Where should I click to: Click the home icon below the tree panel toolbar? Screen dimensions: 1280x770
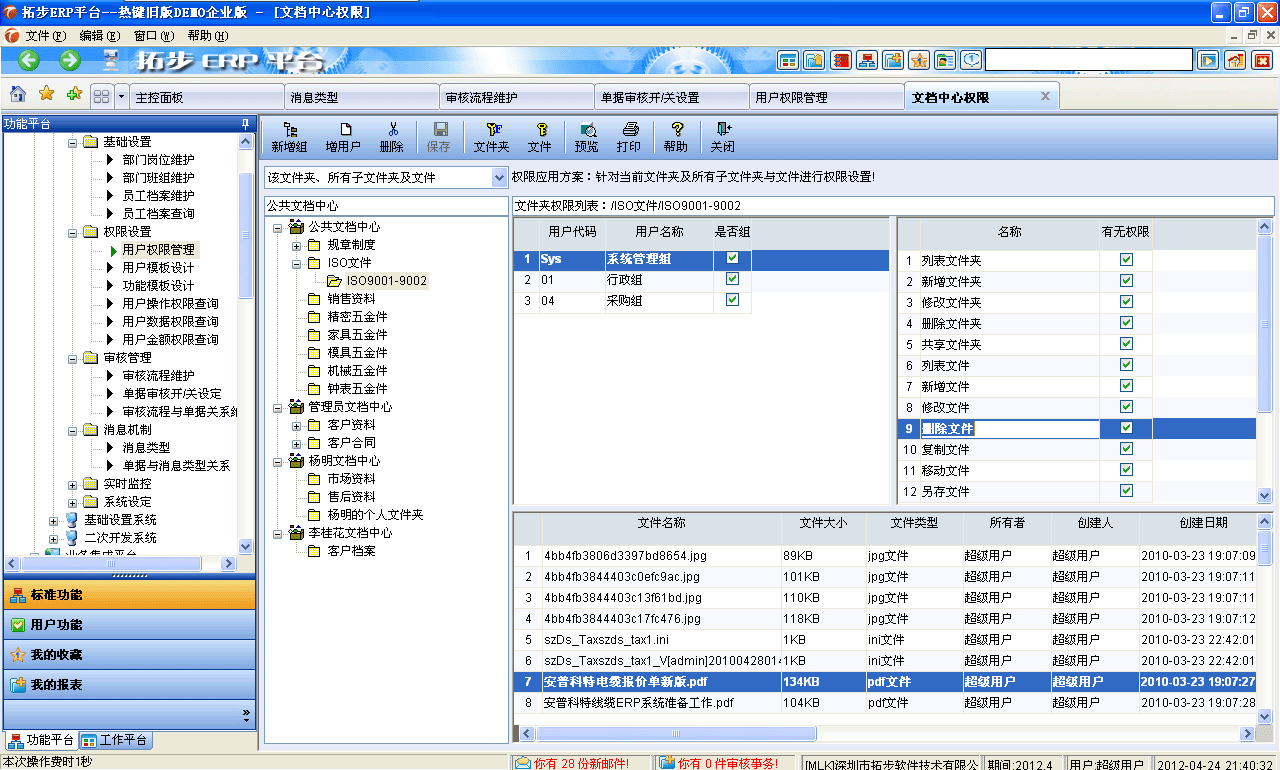click(17, 94)
